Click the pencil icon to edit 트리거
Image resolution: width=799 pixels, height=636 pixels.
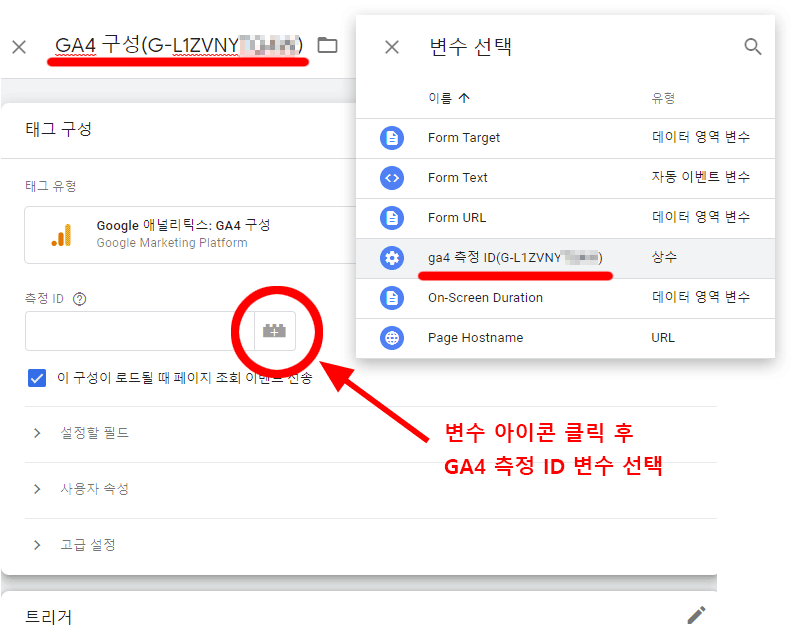pos(697,615)
